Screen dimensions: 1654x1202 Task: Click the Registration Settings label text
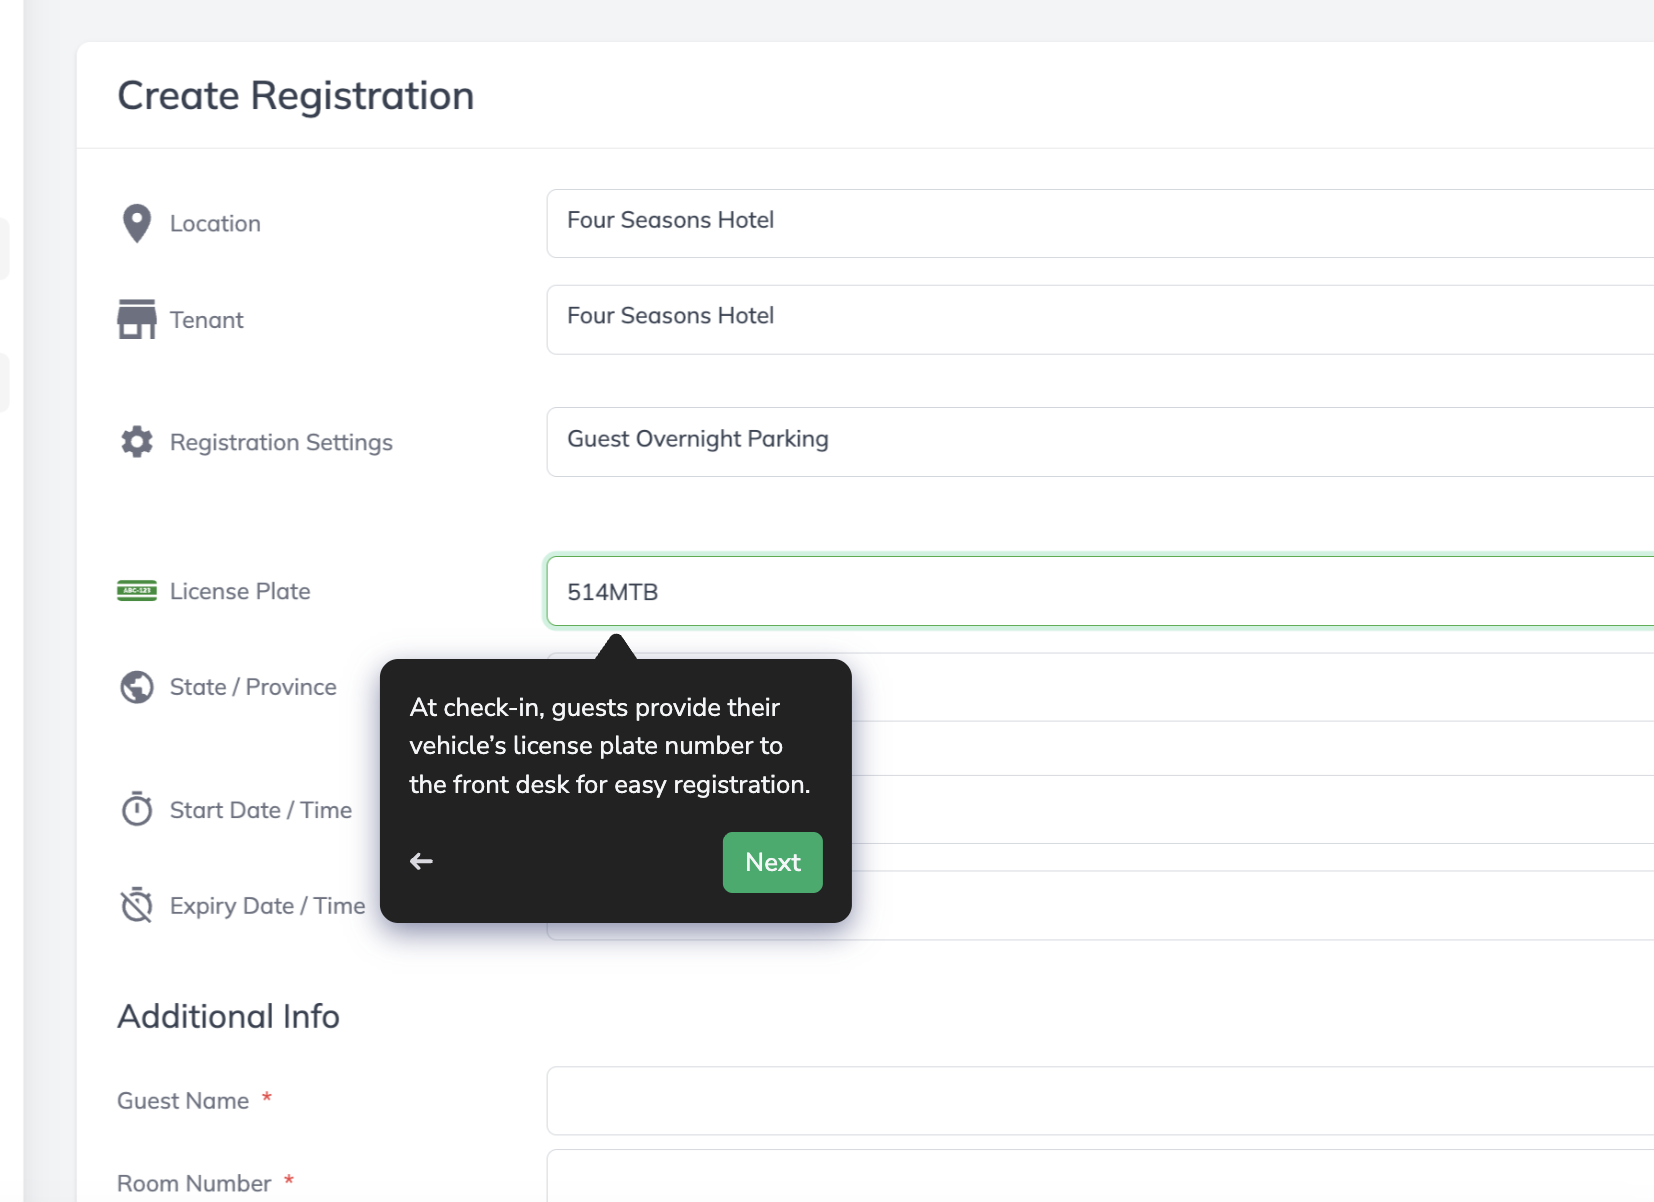(281, 442)
